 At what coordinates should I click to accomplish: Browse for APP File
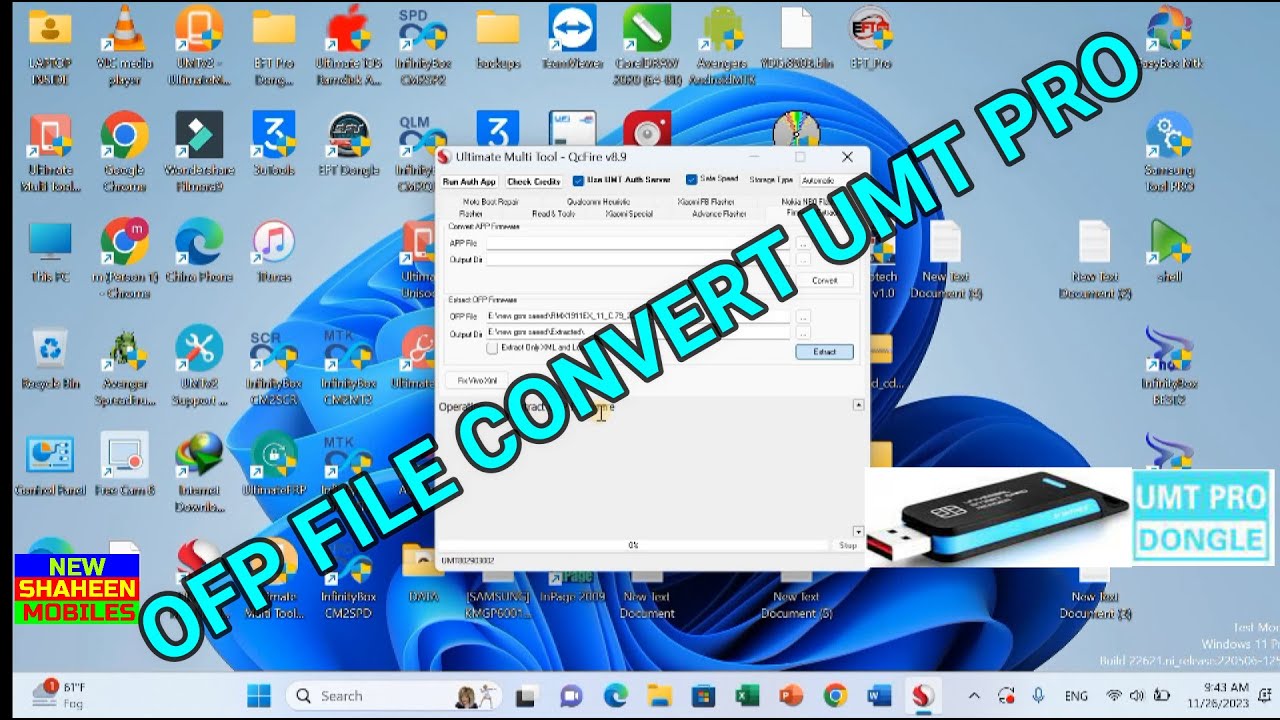[803, 243]
